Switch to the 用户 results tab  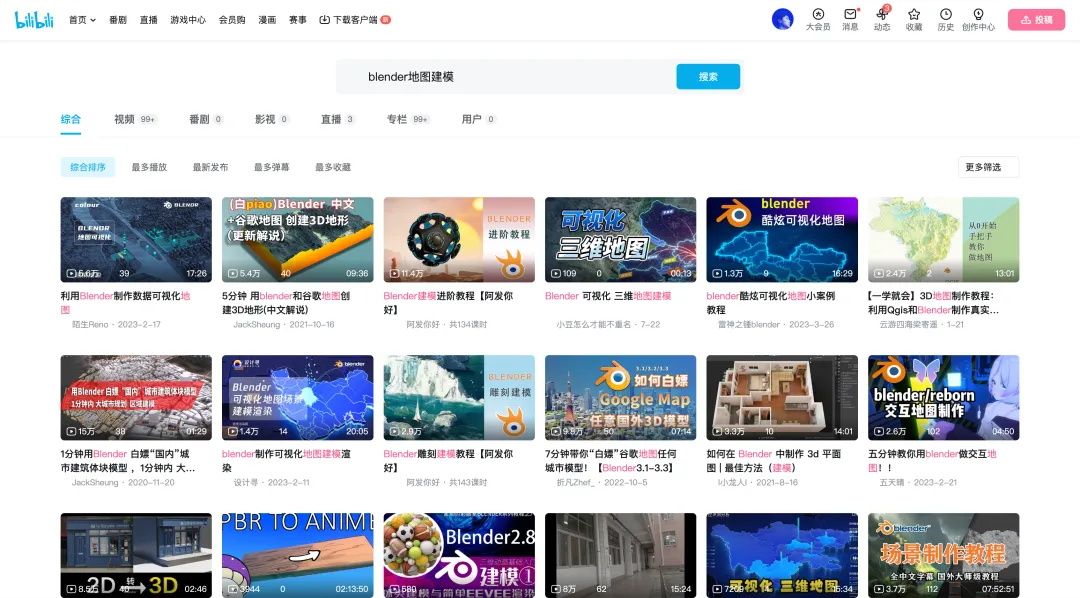click(478, 119)
